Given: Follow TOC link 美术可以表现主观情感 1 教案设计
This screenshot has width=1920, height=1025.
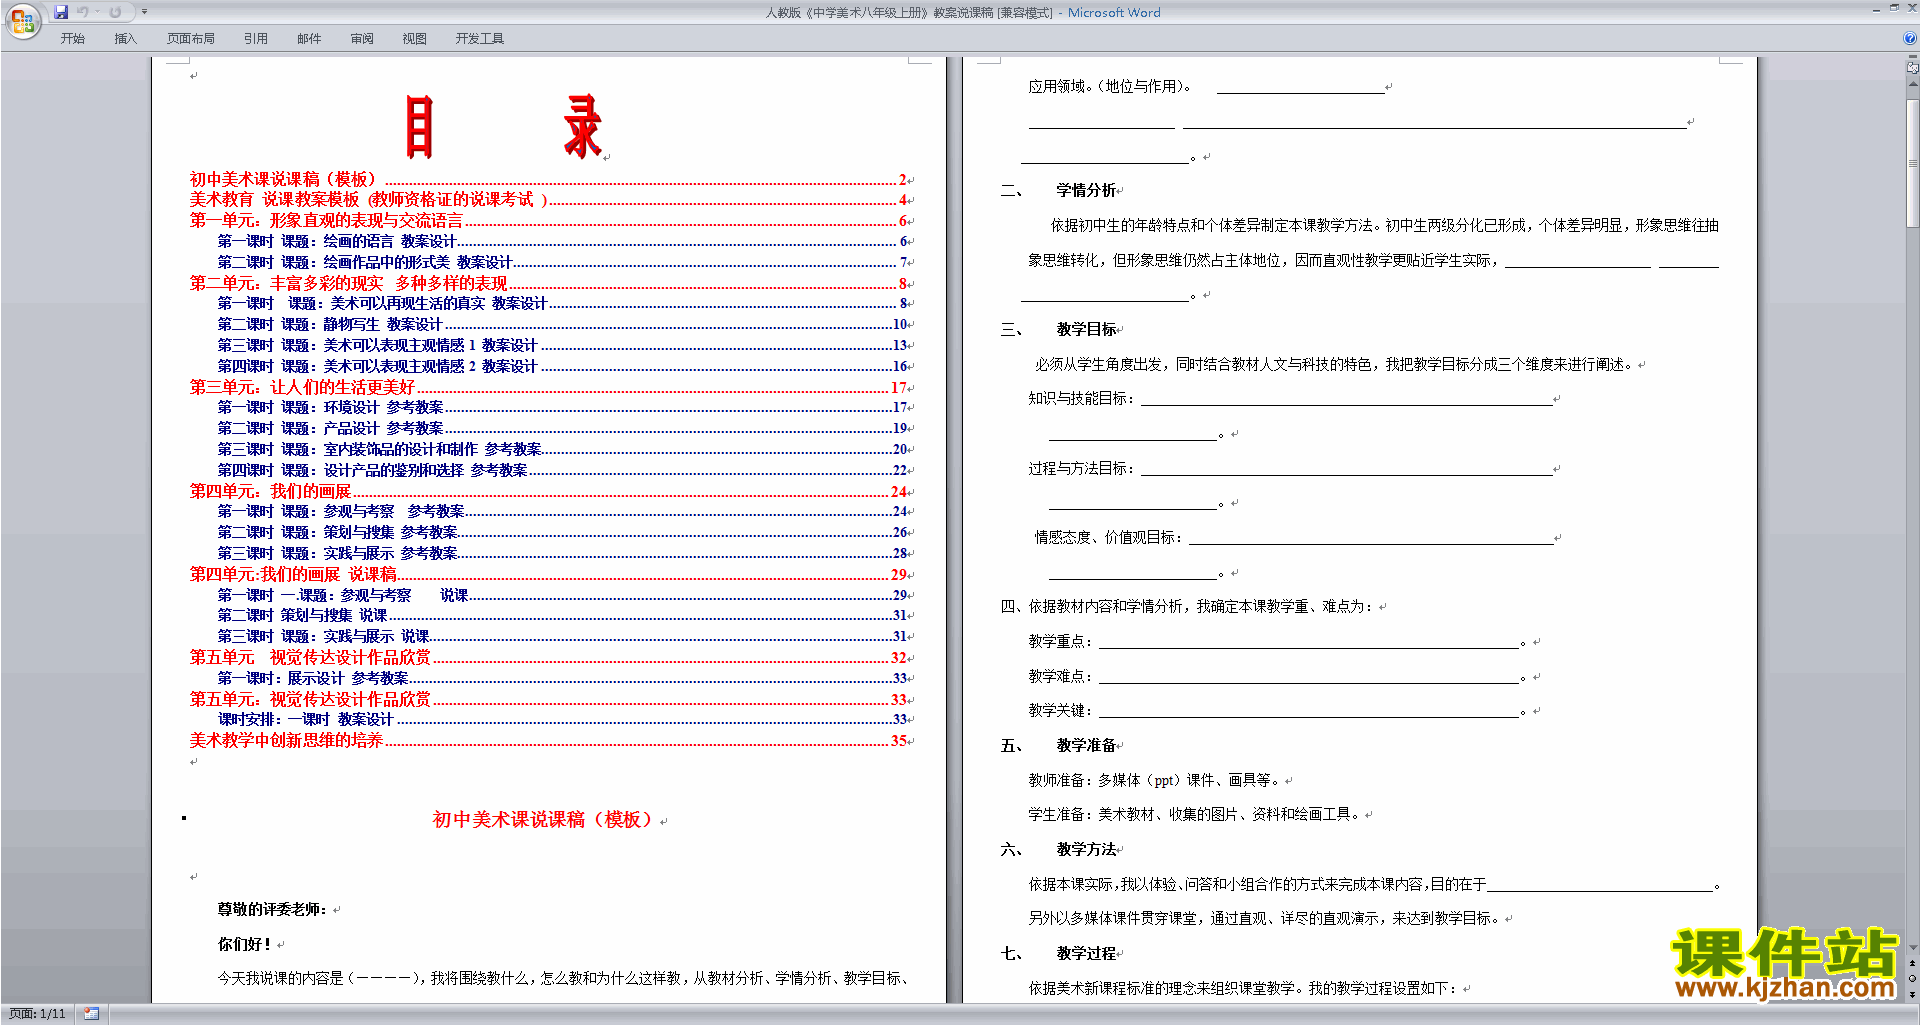Looking at the screenshot, I should tap(562, 345).
